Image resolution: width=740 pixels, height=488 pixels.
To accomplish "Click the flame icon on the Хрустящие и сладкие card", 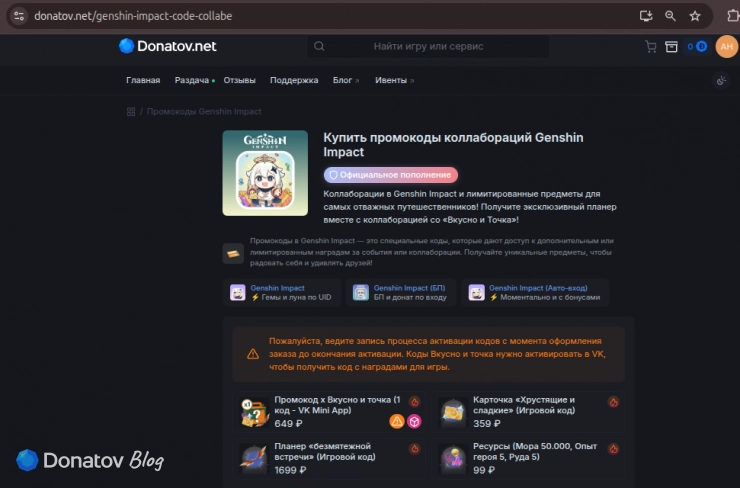I will point(613,402).
